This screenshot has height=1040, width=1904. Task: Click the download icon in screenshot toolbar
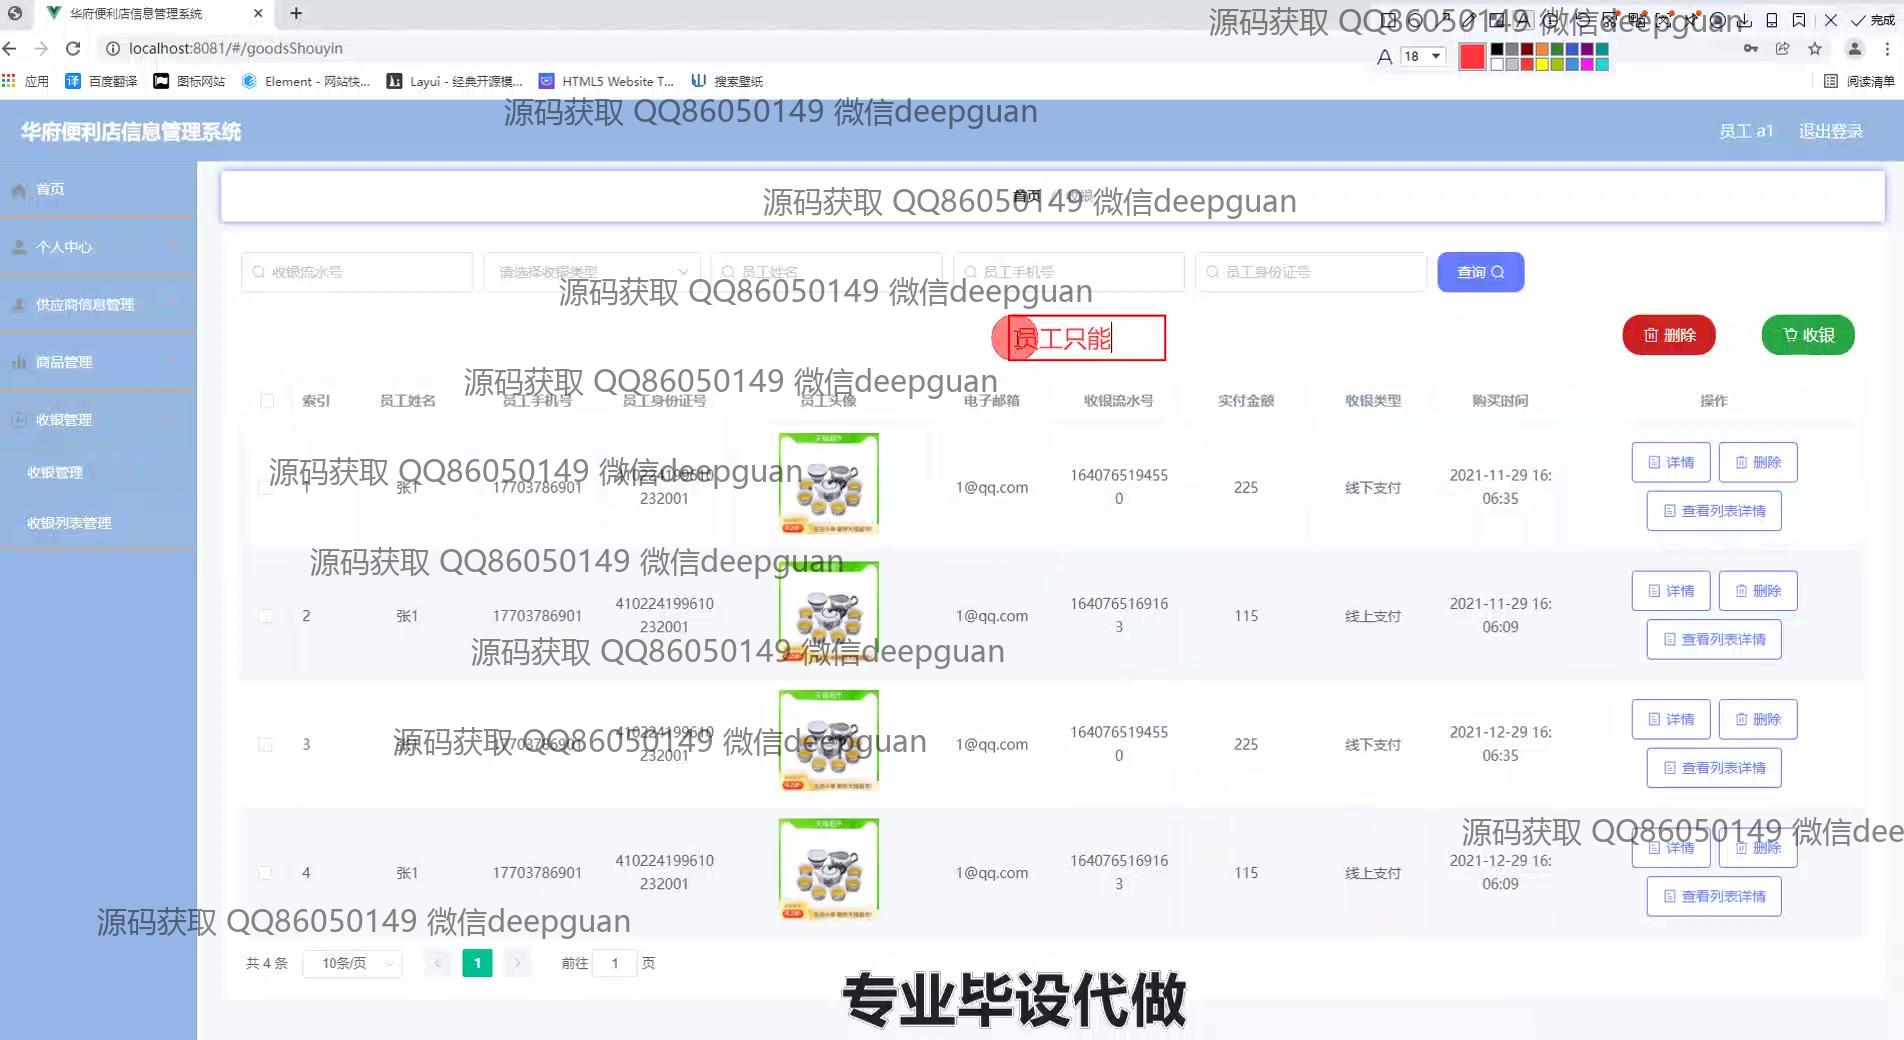coord(1743,20)
